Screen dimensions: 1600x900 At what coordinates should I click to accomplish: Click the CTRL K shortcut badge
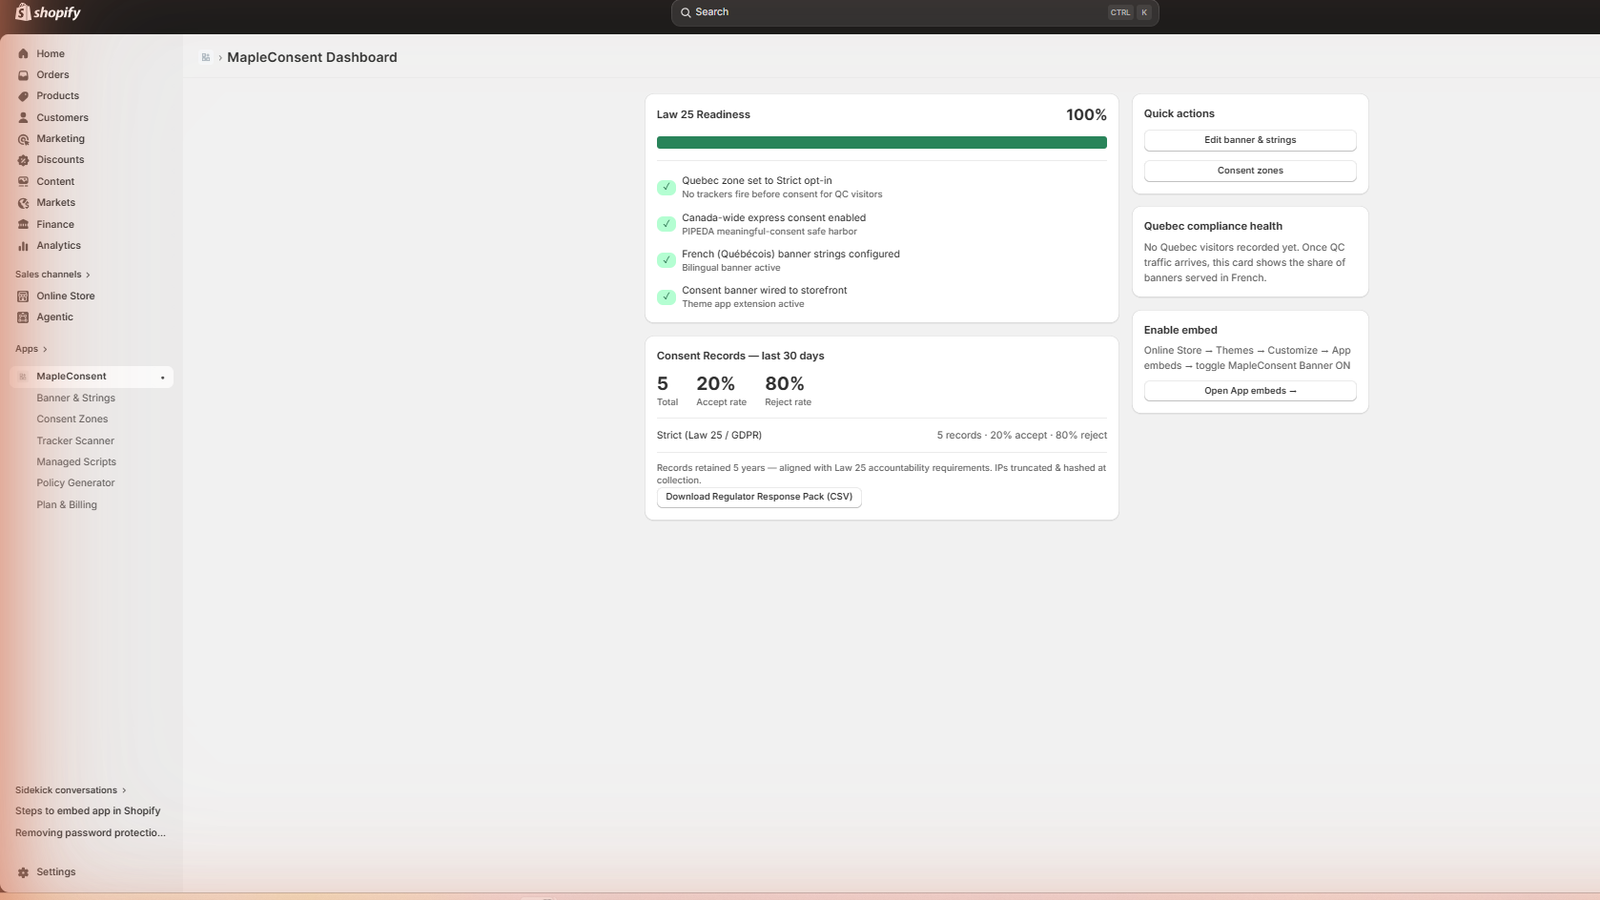[x=1131, y=13]
